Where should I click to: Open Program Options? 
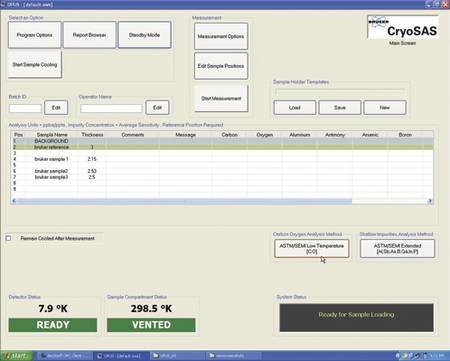point(35,35)
